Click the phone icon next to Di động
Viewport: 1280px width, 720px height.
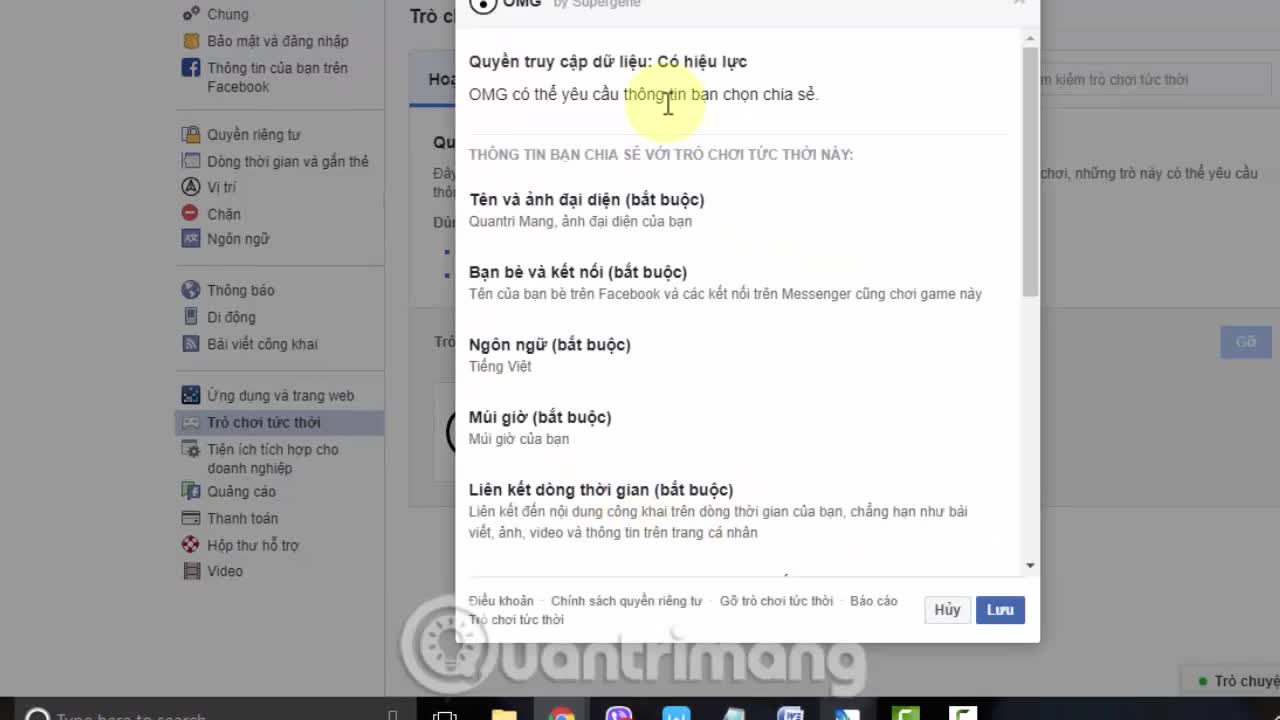[190, 316]
